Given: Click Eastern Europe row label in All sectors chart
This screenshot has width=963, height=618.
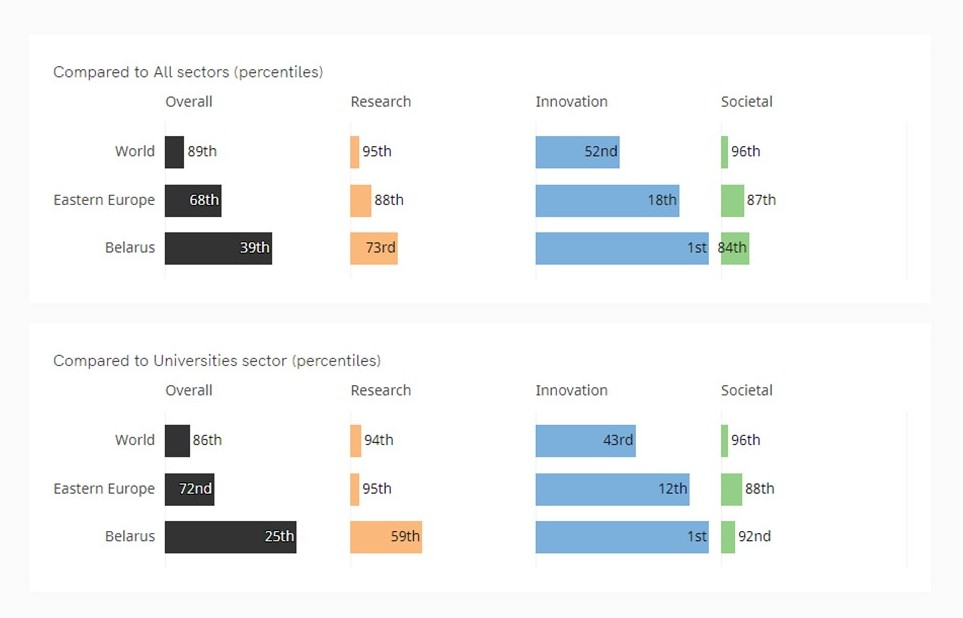Looking at the screenshot, I should (x=104, y=200).
